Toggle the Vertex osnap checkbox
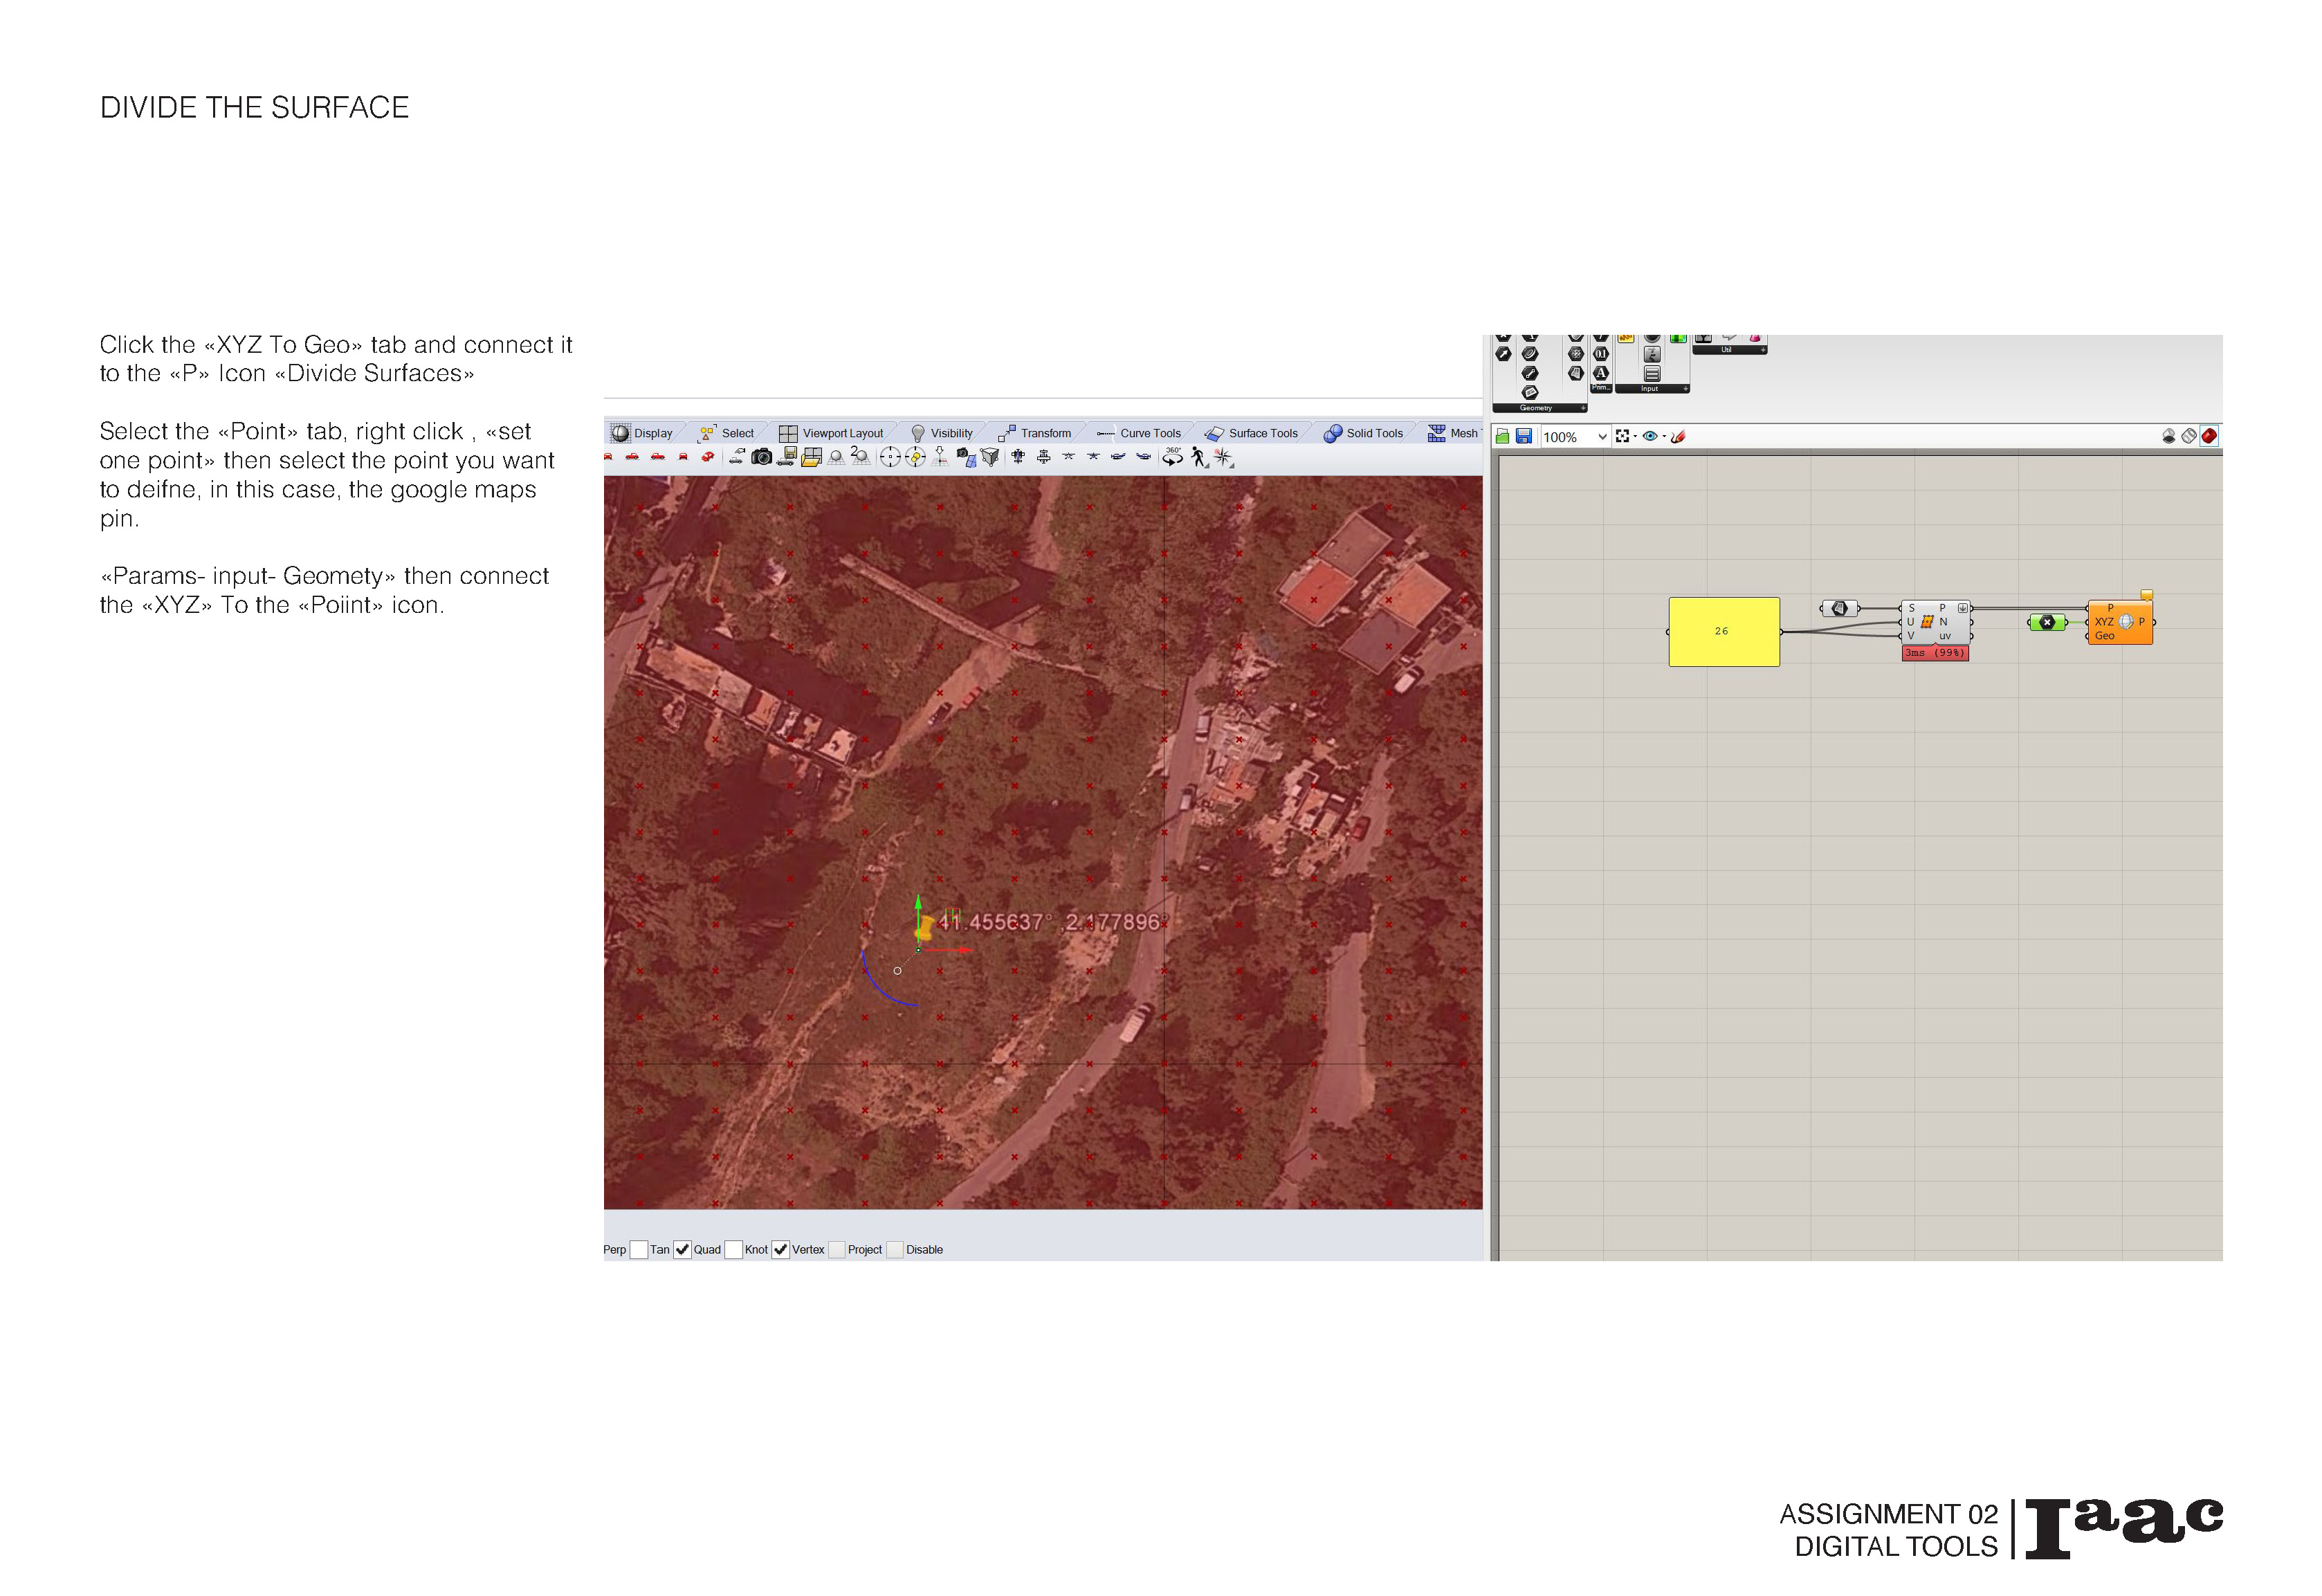 781,1249
